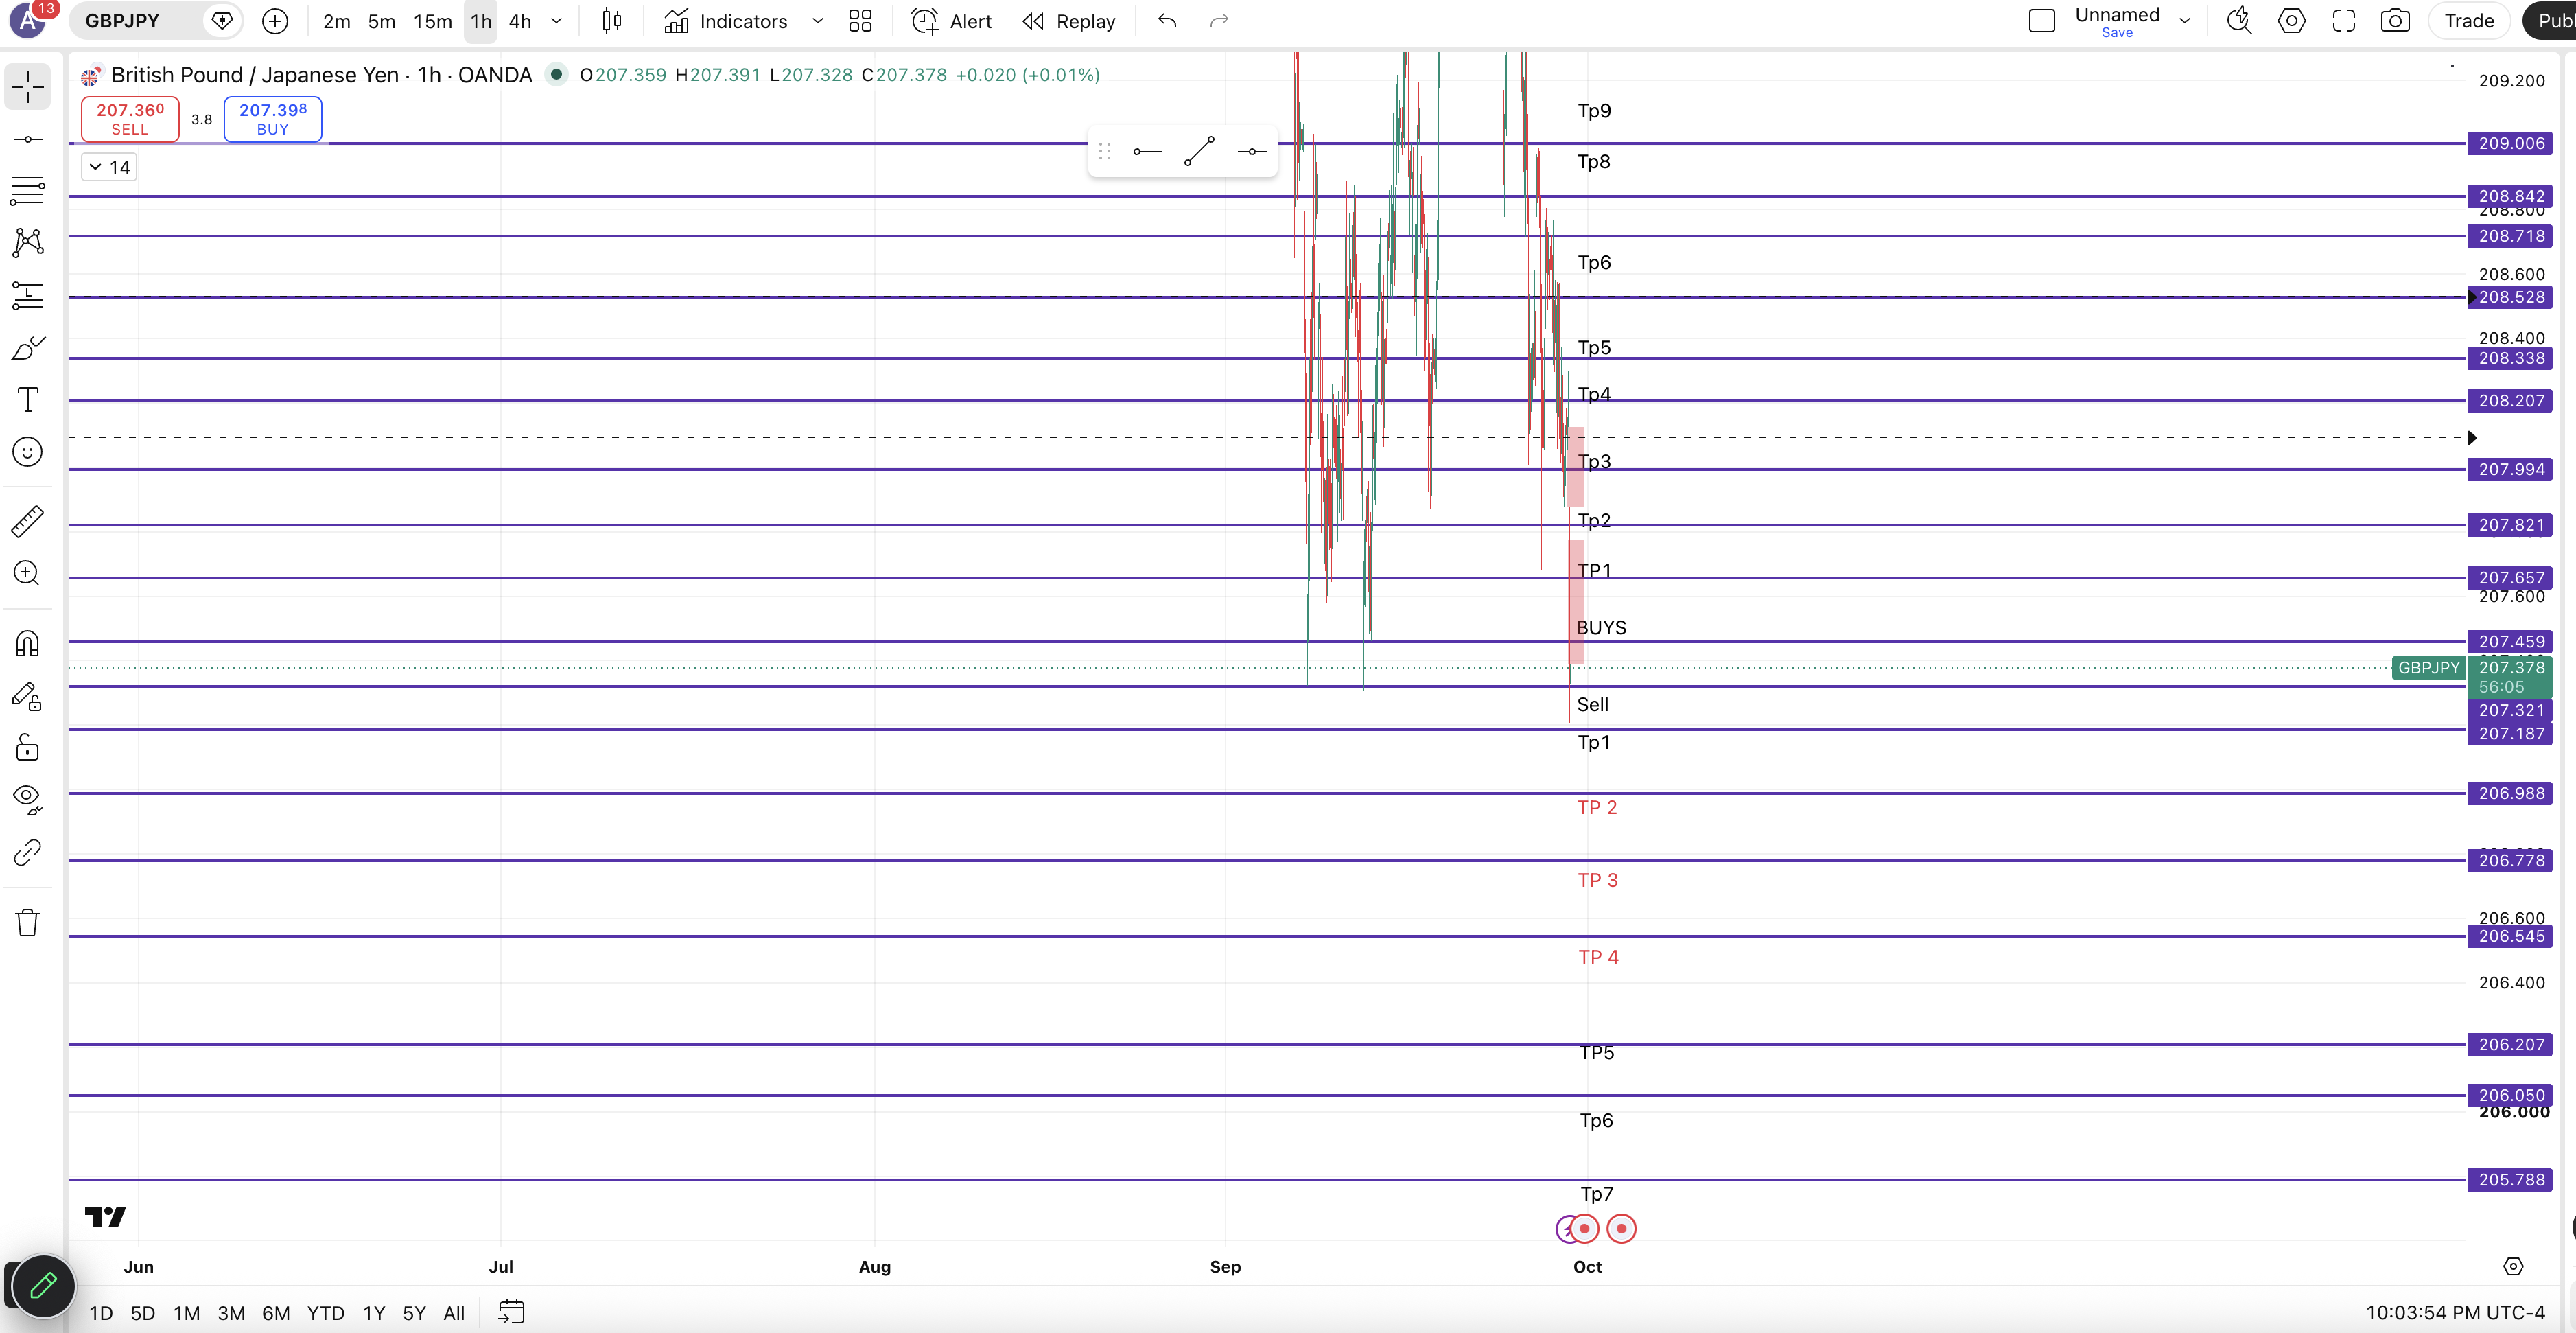Set range to YTD
Viewport: 2576px width, 1333px height.
coord(326,1313)
